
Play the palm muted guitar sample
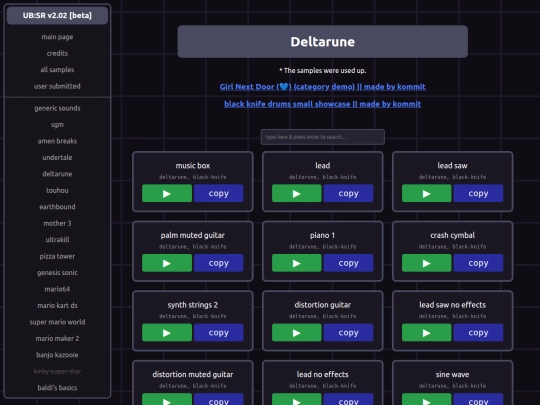[x=167, y=263]
